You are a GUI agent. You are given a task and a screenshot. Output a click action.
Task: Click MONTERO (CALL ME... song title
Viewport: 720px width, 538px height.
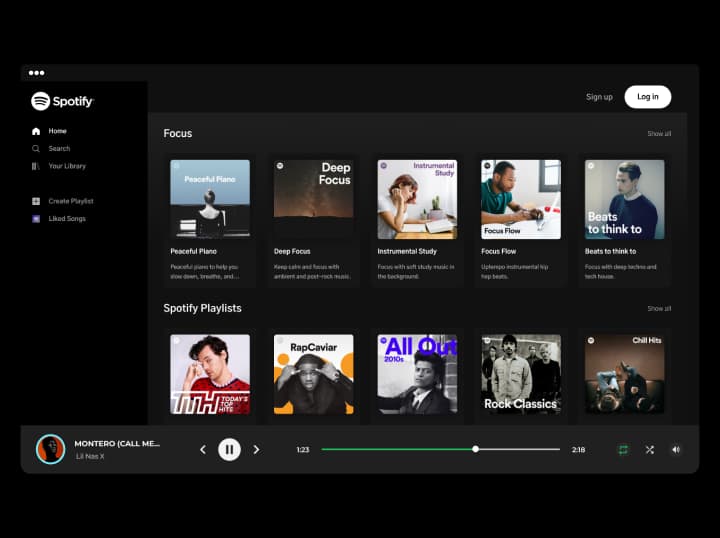[x=117, y=443]
